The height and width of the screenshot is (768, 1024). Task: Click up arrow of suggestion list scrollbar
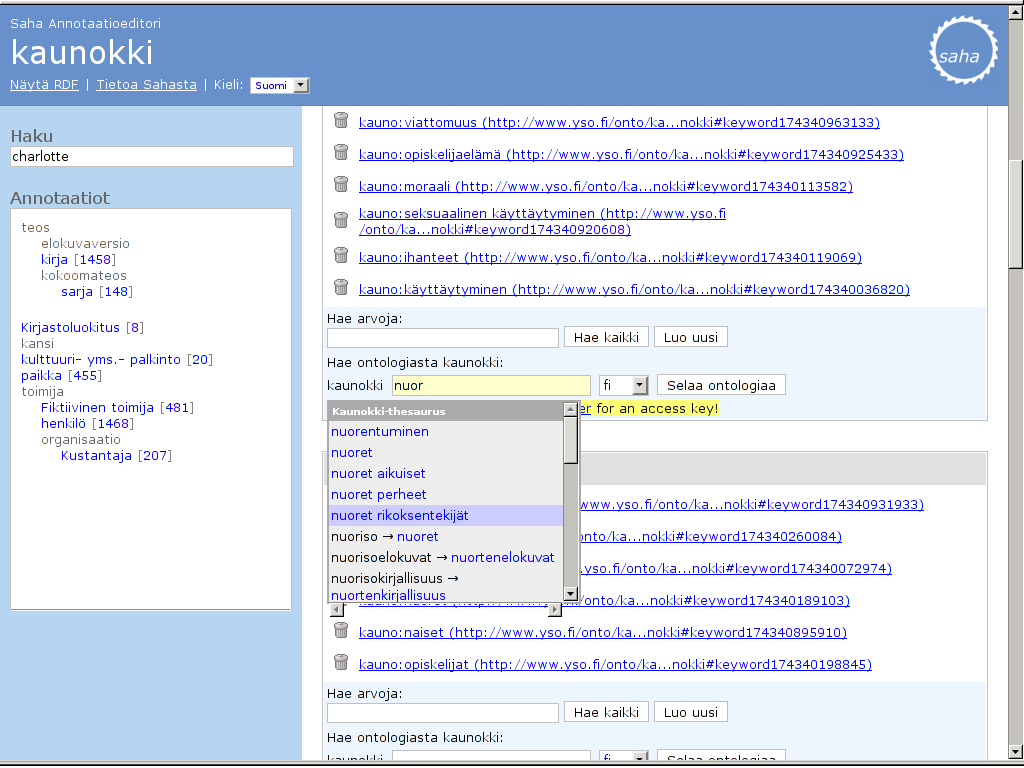pyautogui.click(x=571, y=409)
